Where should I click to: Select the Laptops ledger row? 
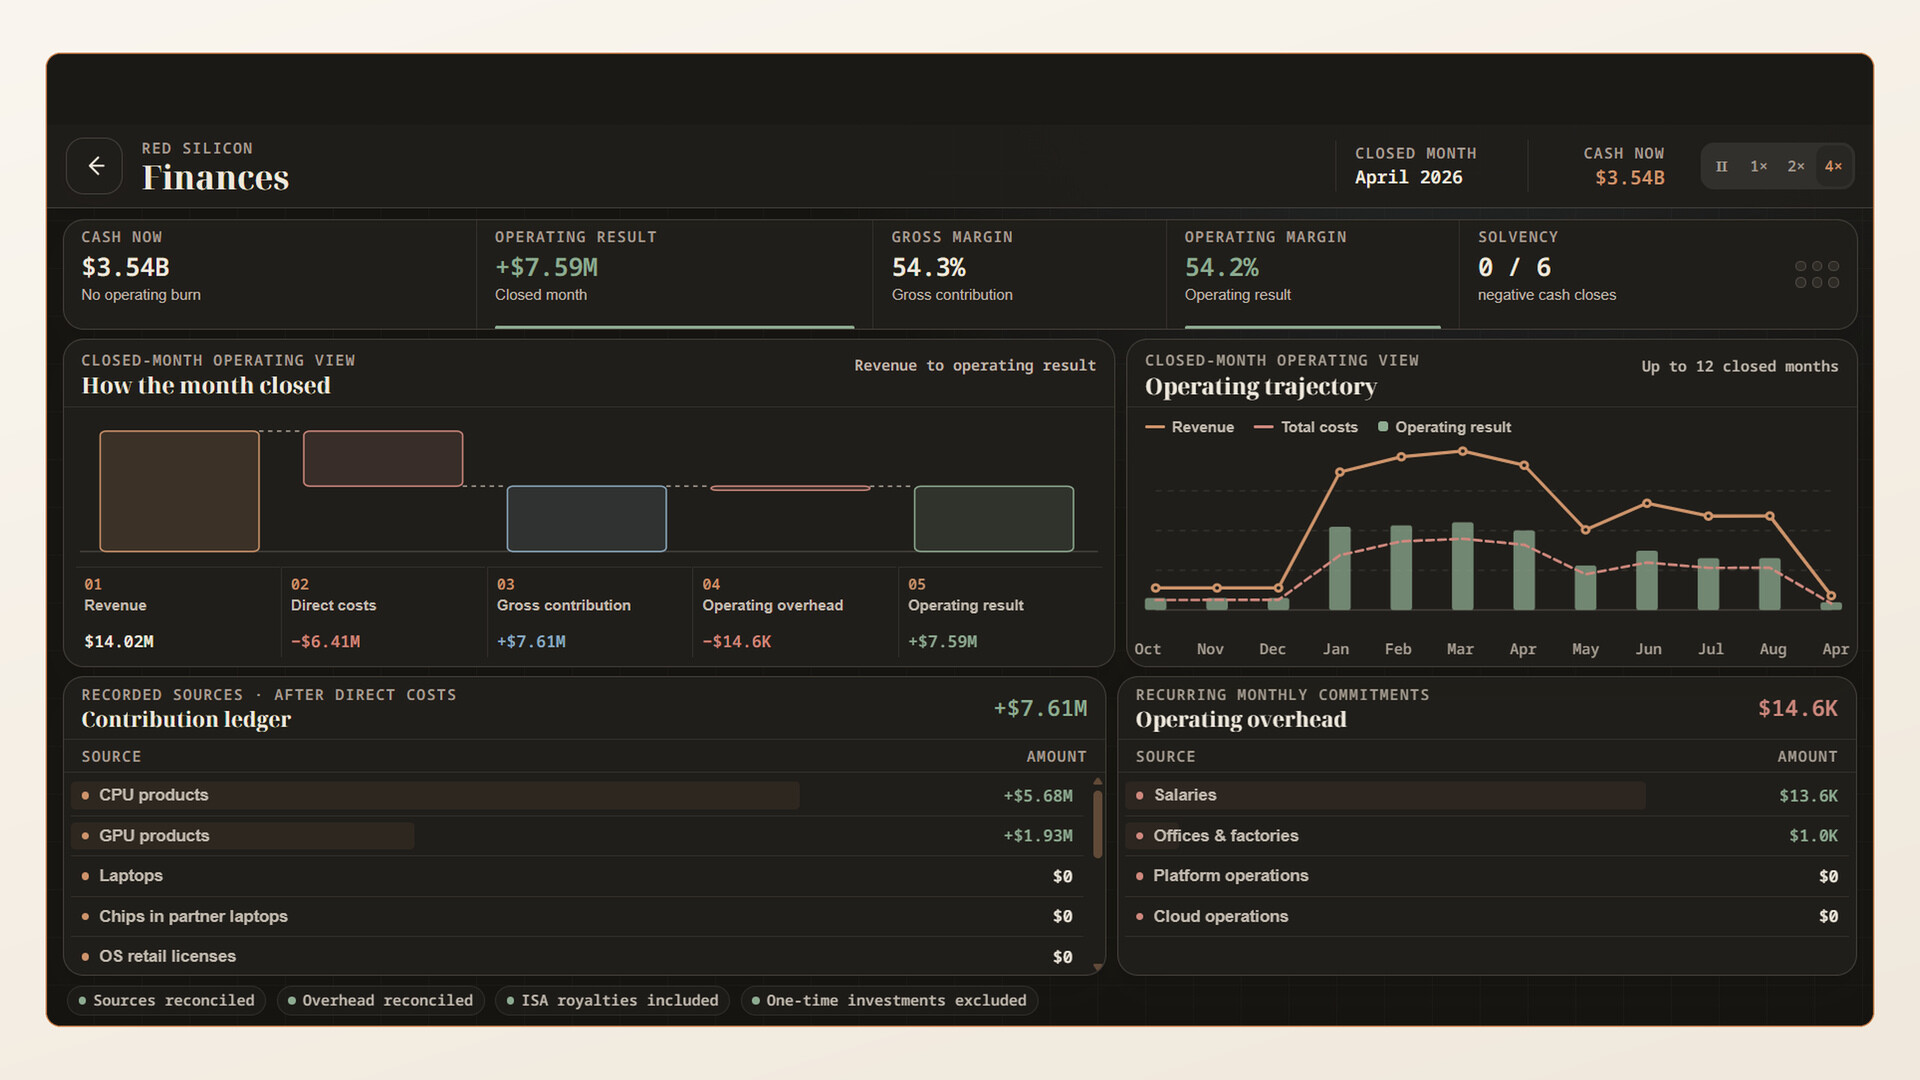[578, 876]
